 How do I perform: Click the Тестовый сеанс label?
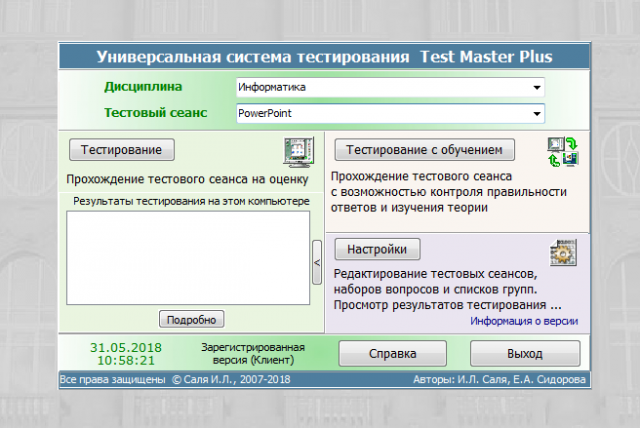point(156,113)
